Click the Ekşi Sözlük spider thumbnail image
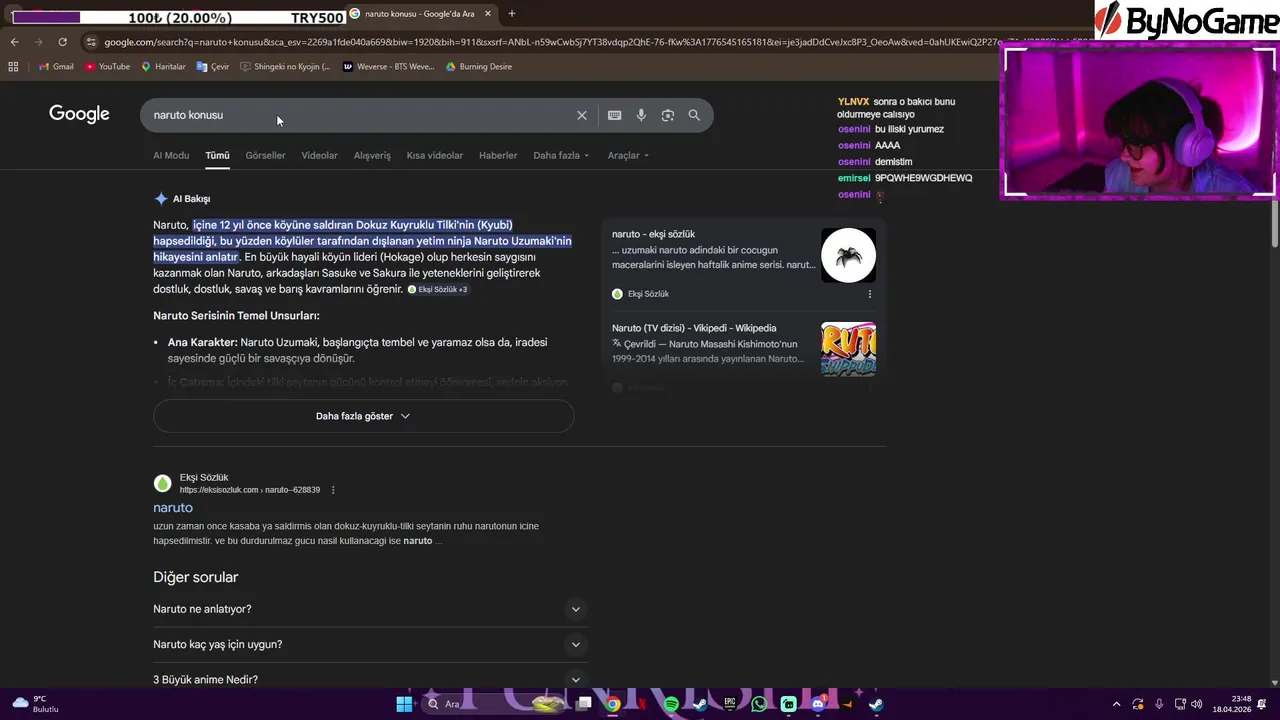The width and height of the screenshot is (1280, 720). [848, 256]
